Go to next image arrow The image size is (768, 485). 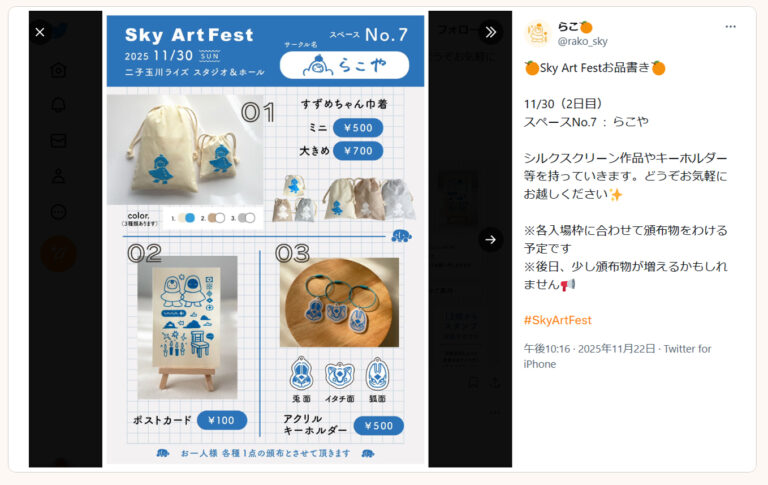[x=490, y=240]
